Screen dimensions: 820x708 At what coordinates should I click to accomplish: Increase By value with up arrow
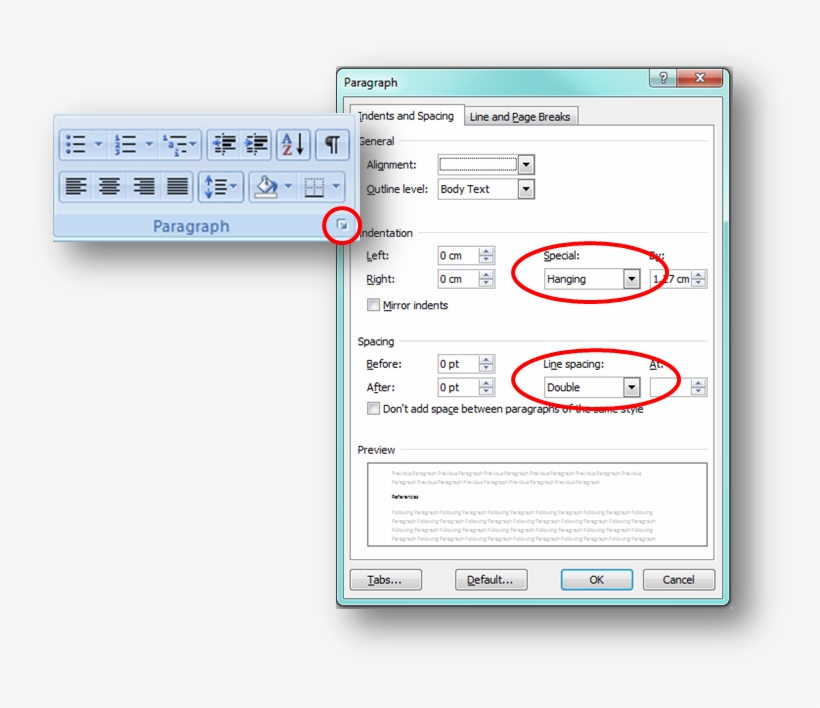click(699, 275)
